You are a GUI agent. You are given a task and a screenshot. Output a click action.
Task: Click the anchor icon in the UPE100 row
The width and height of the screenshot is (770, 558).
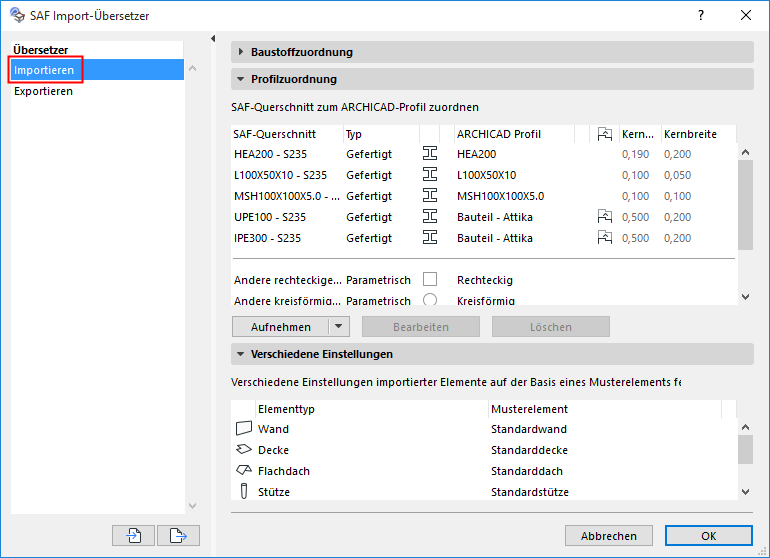point(604,217)
